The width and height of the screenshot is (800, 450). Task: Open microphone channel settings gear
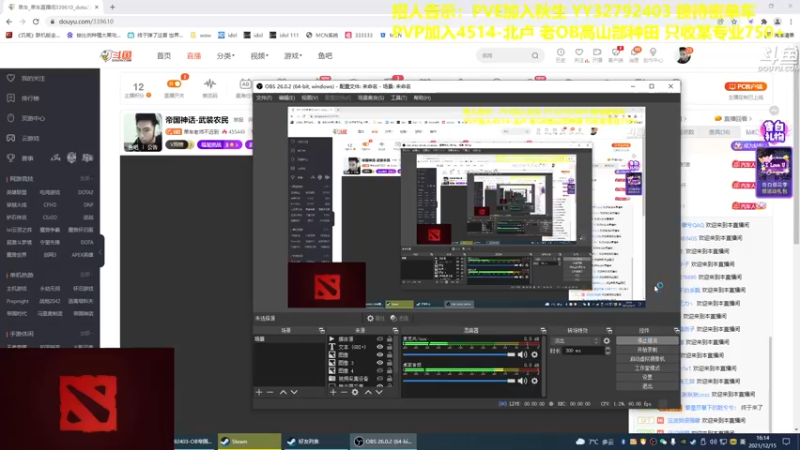535,355
